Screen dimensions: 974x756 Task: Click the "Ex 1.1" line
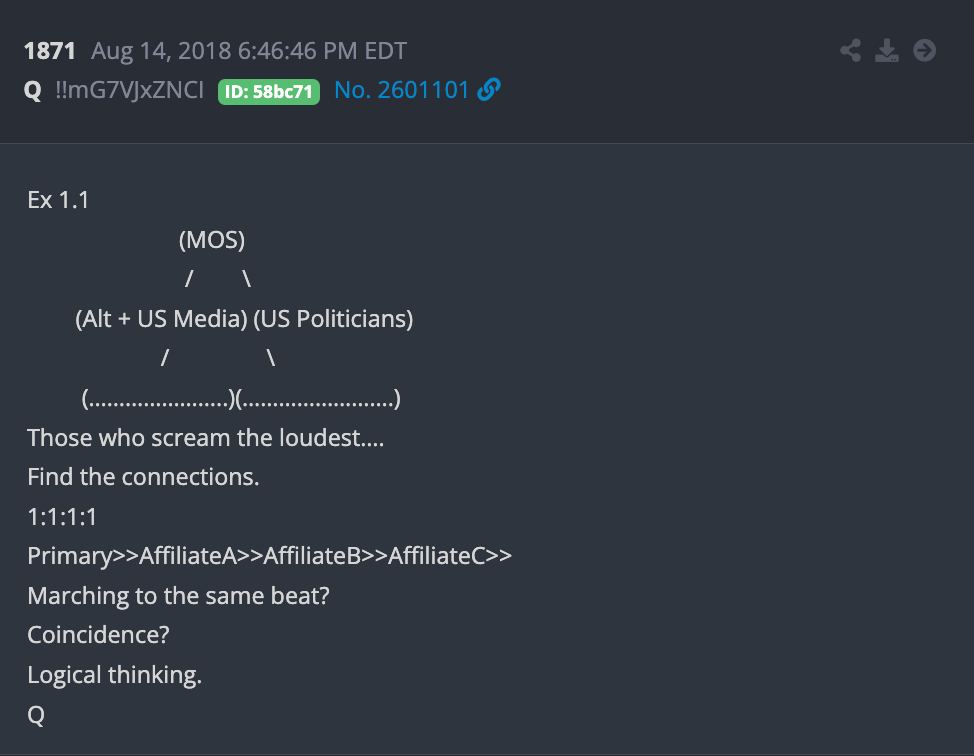pos(58,200)
